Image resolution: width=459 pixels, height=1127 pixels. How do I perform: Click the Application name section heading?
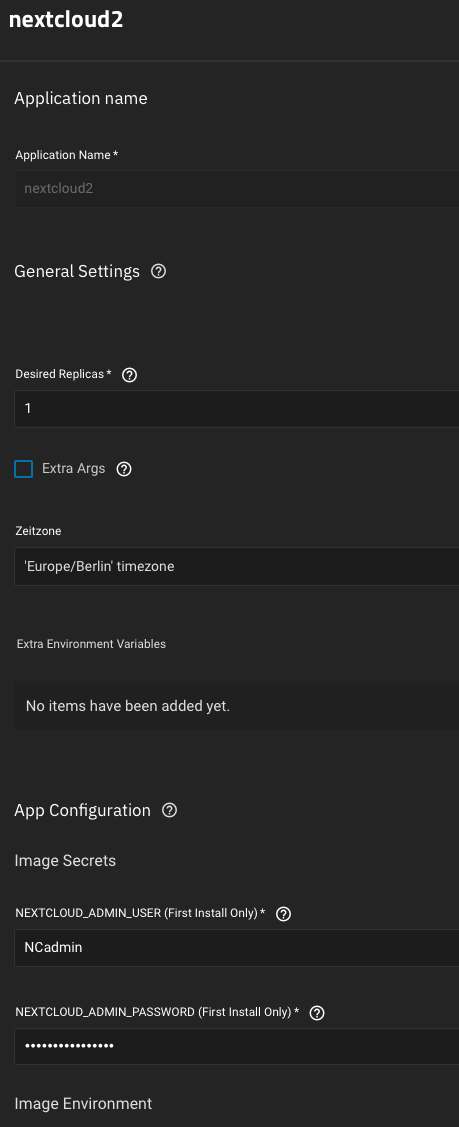(81, 98)
